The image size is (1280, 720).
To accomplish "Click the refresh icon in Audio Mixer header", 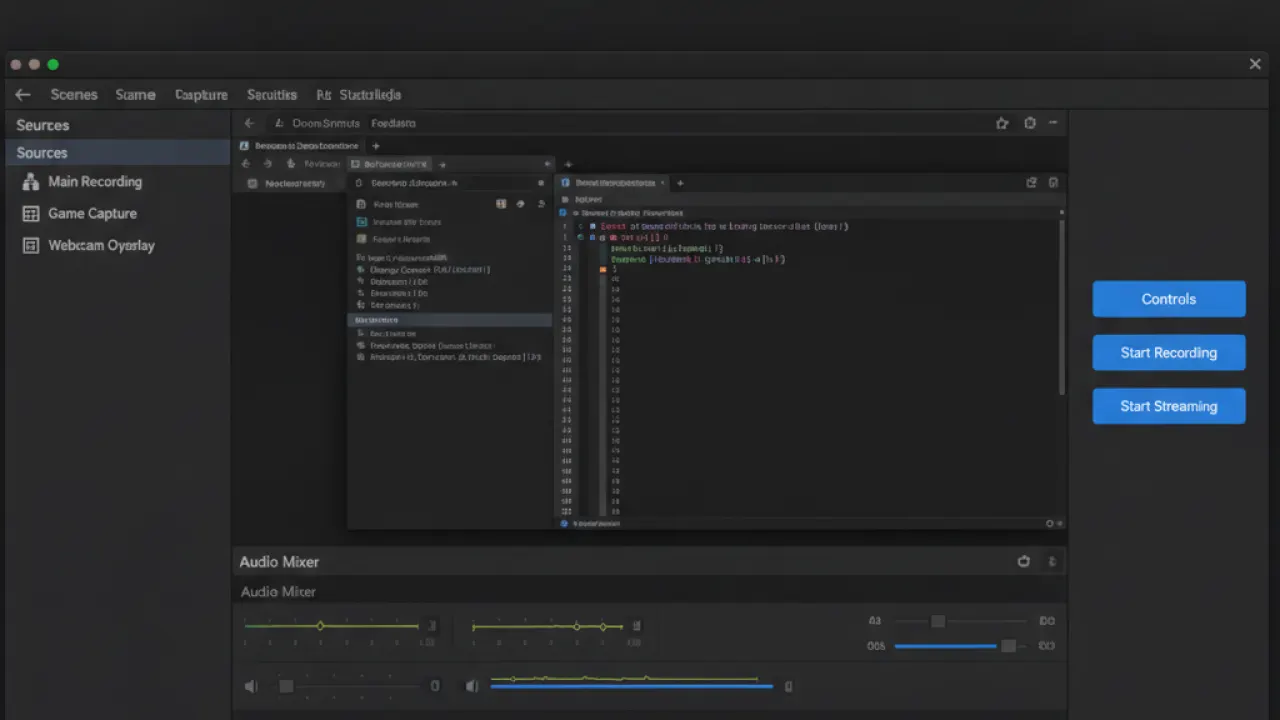I will click(1023, 562).
